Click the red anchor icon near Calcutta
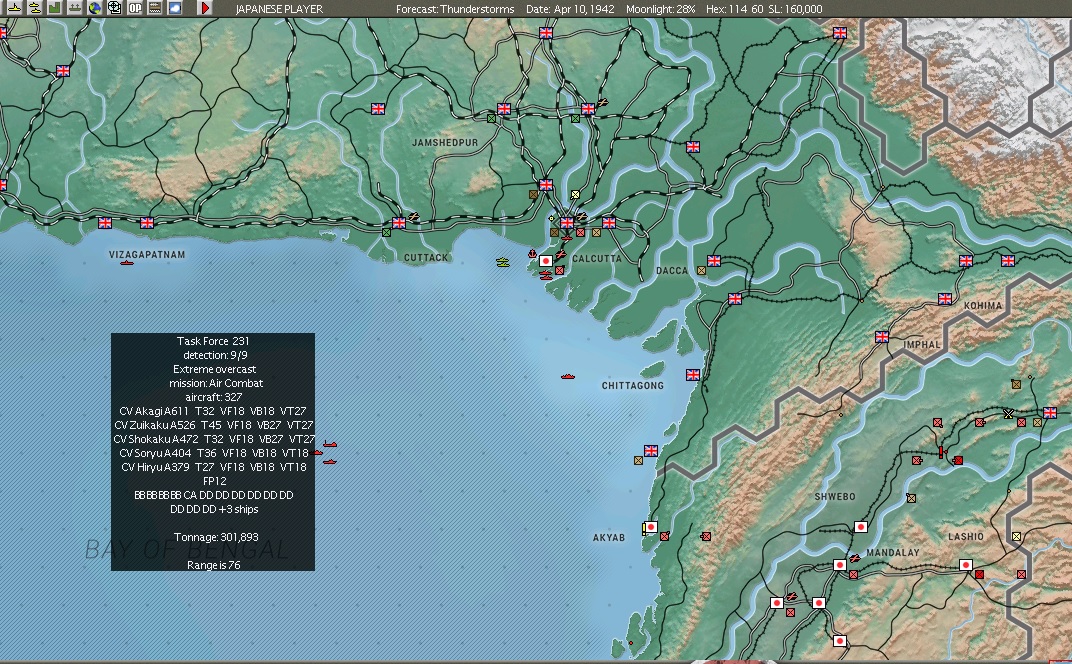Screen dimensions: 1072x664 click(532, 254)
